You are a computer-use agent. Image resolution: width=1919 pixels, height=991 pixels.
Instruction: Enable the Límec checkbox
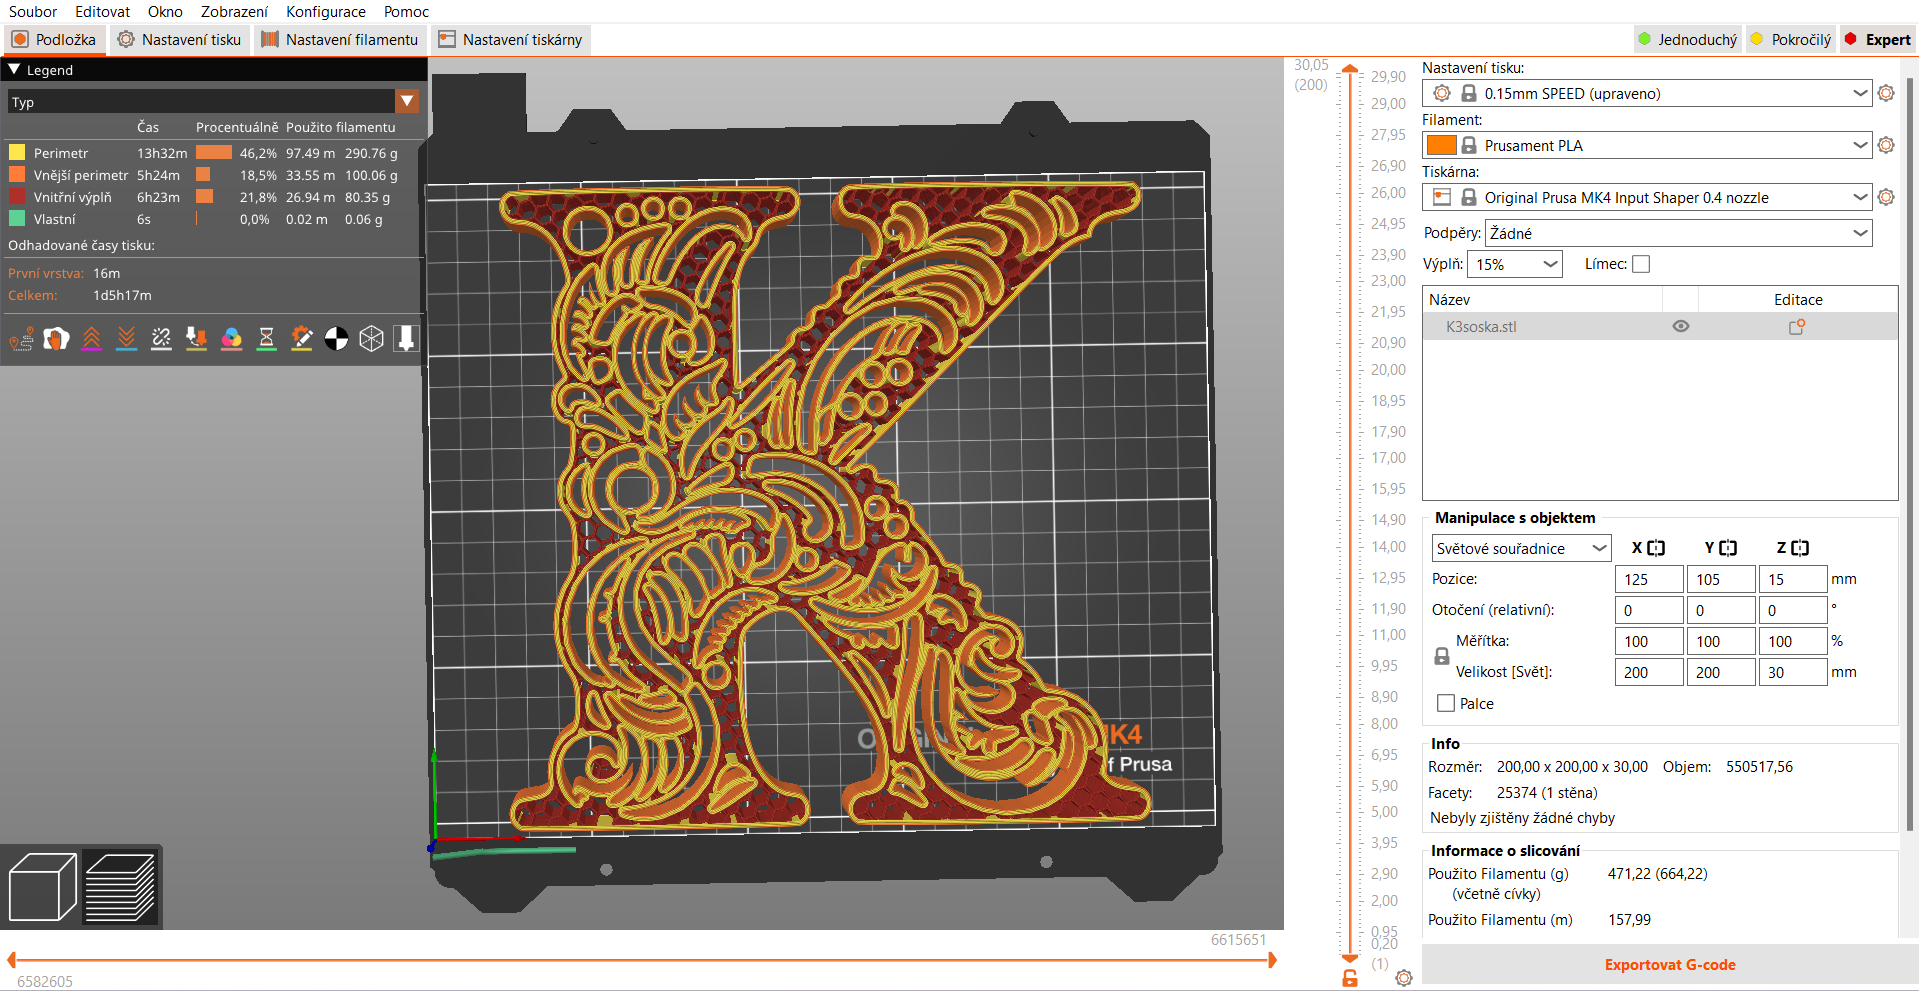1641,263
